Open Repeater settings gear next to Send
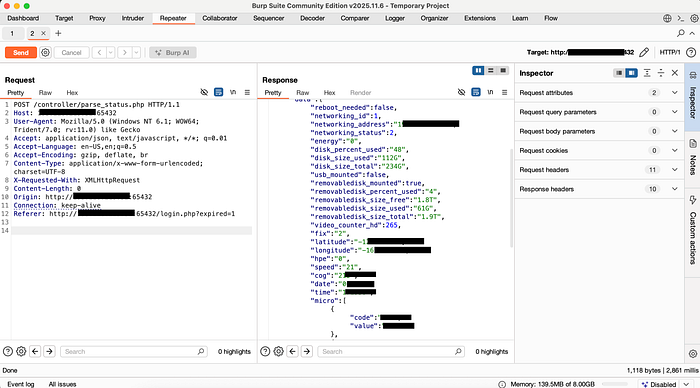This screenshot has height=388, width=700. (x=45, y=53)
